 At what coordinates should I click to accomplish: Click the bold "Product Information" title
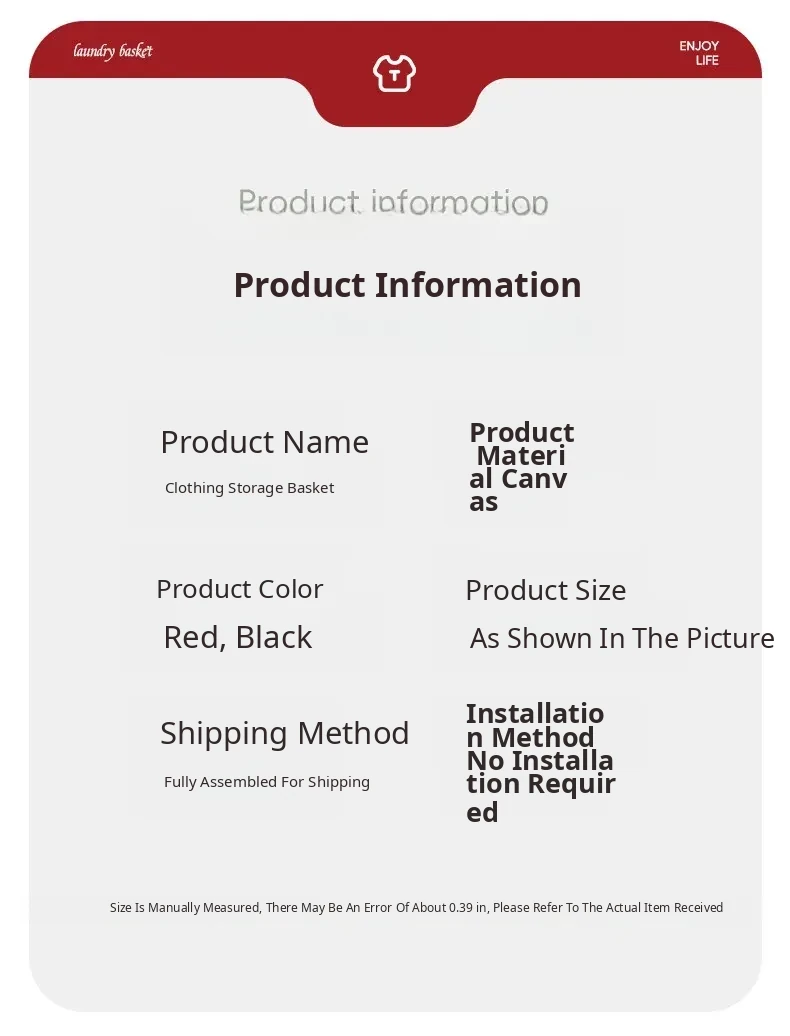407,285
